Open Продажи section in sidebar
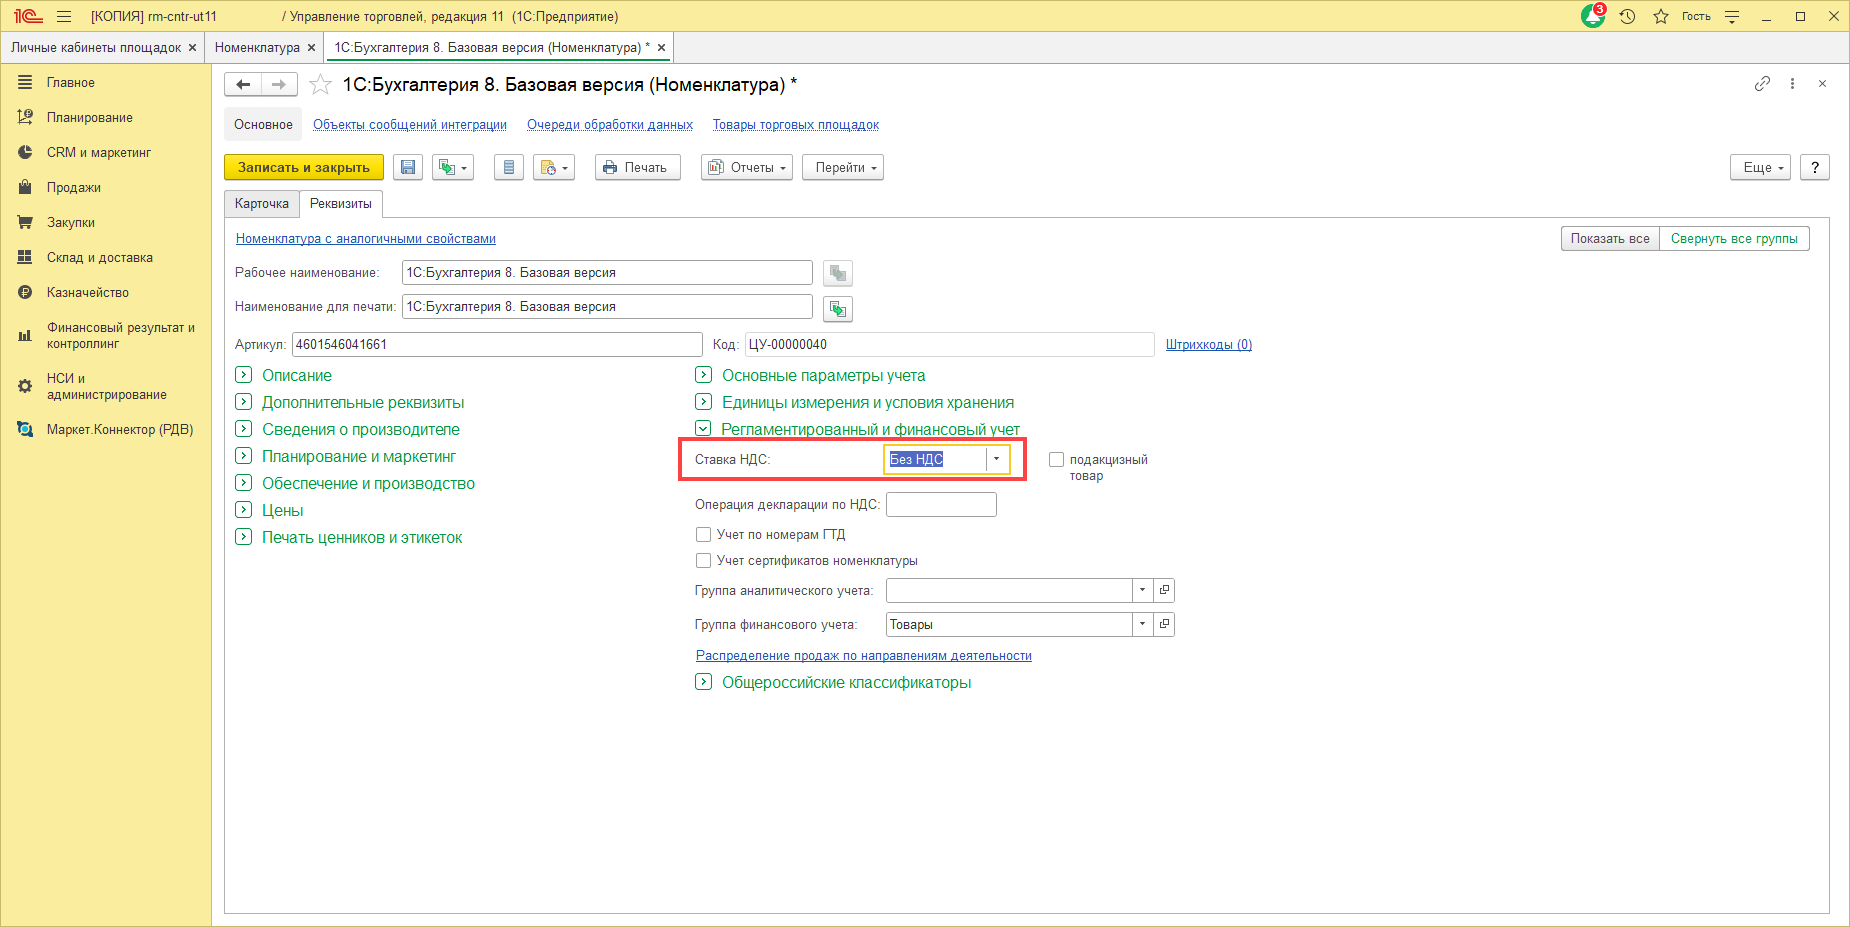Image resolution: width=1850 pixels, height=927 pixels. pyautogui.click(x=73, y=188)
